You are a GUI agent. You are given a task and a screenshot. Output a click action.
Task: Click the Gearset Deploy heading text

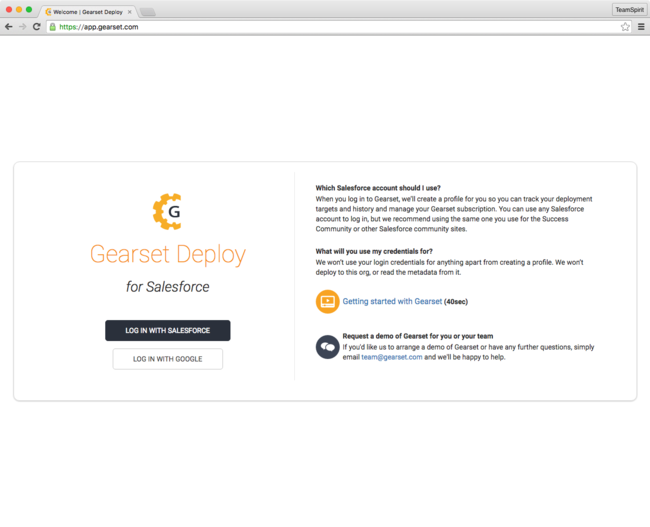(167, 254)
